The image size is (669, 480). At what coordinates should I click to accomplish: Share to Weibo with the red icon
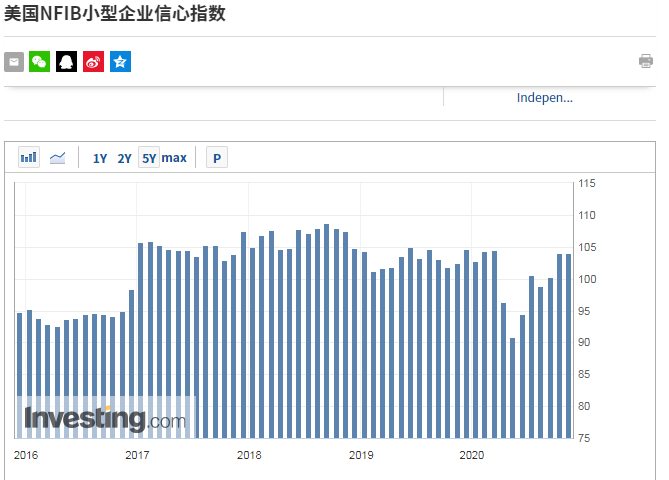93,62
